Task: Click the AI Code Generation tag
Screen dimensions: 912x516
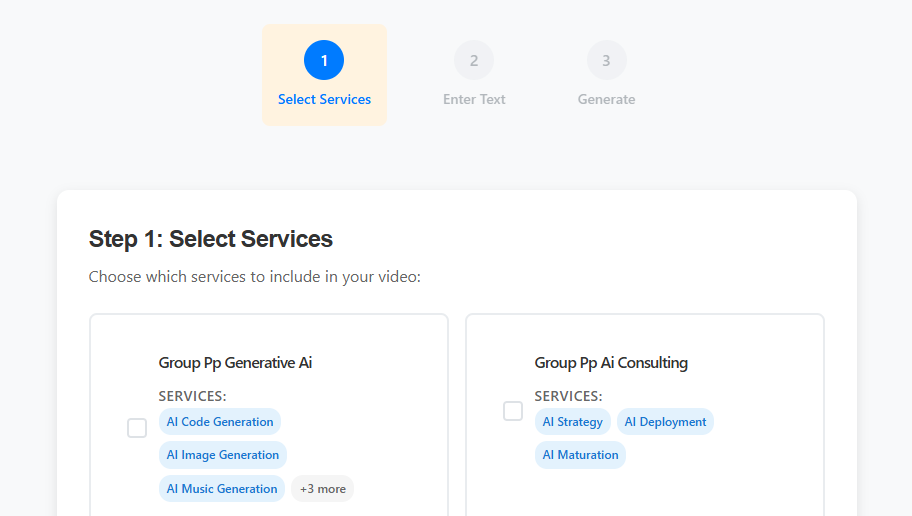Action: 220,422
